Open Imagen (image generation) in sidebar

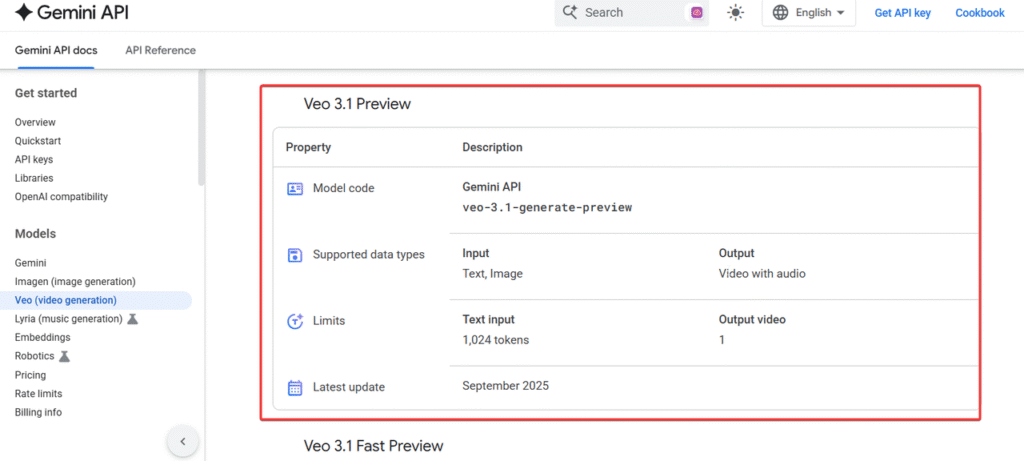[75, 281]
